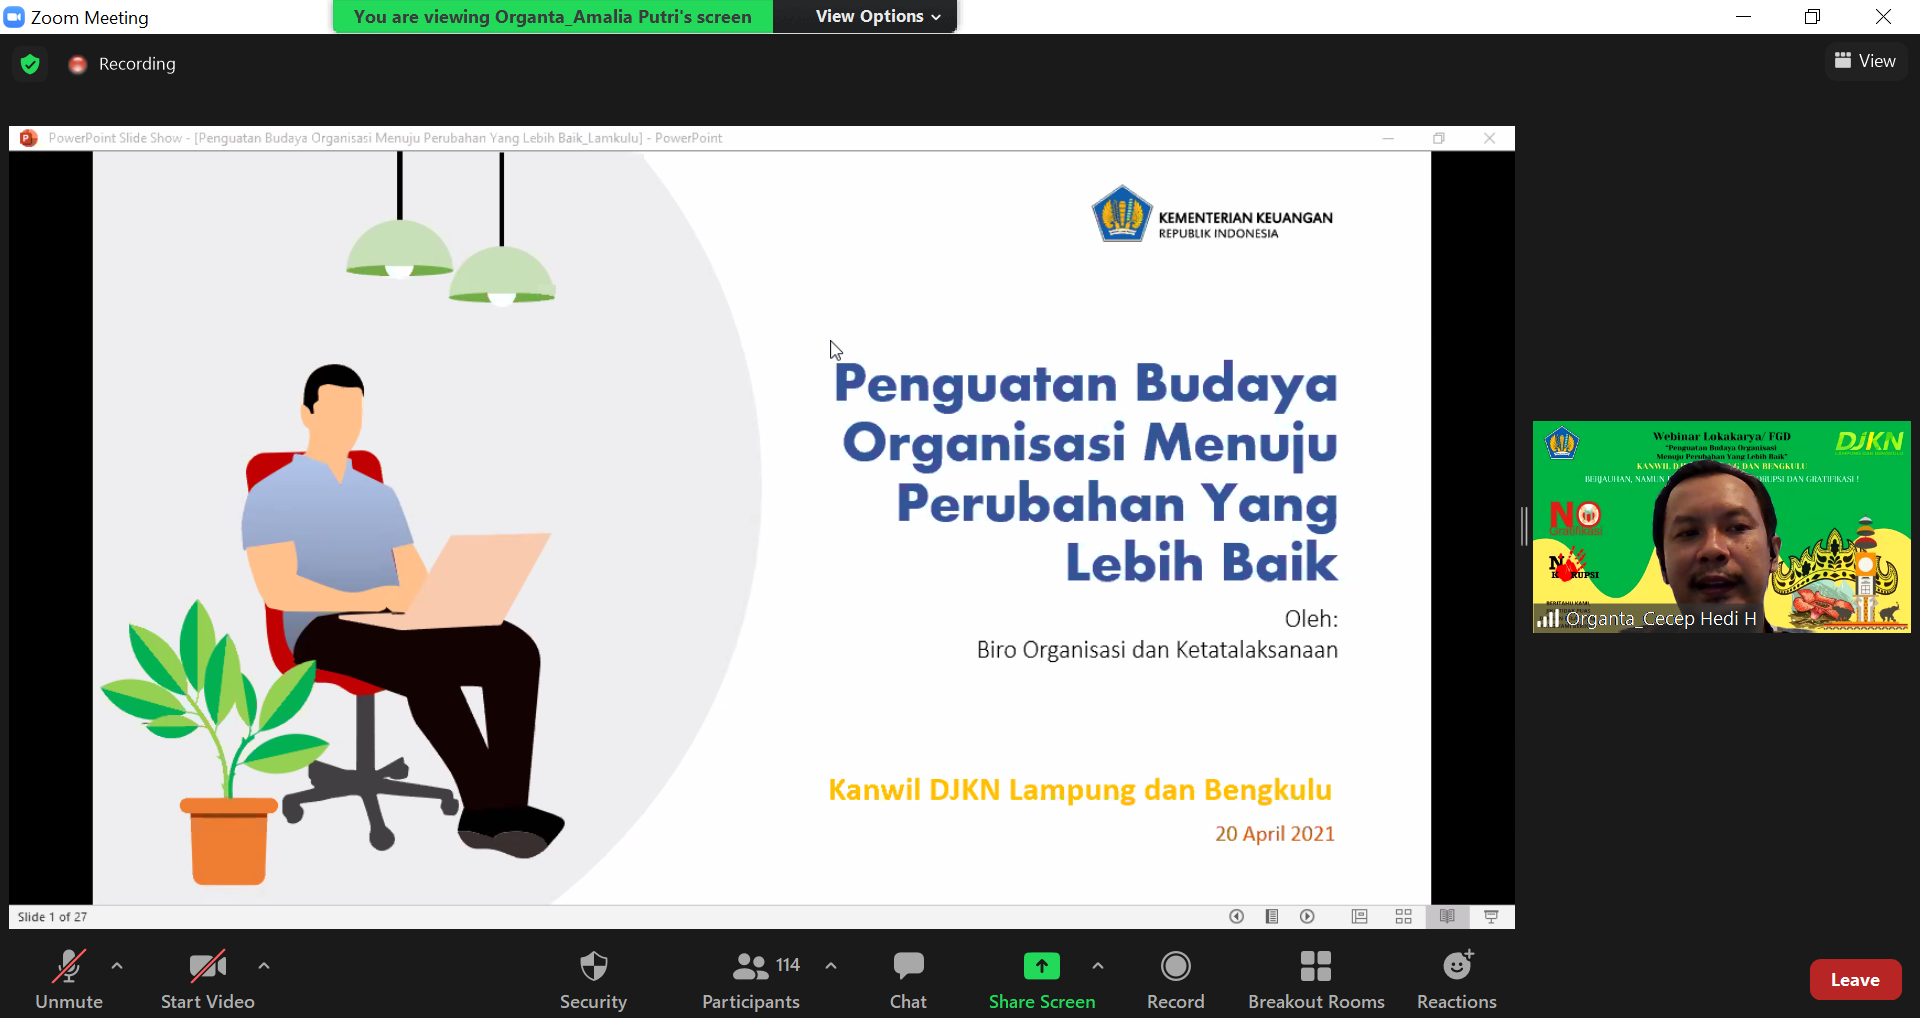
Task: Click the green Share Screen icon
Action: [x=1042, y=966]
